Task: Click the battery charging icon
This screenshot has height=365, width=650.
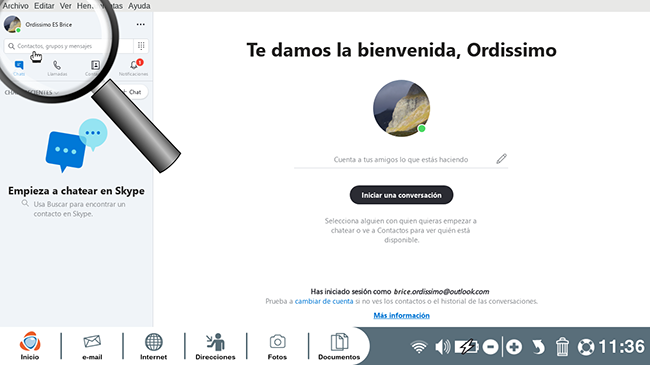Action: tap(466, 347)
